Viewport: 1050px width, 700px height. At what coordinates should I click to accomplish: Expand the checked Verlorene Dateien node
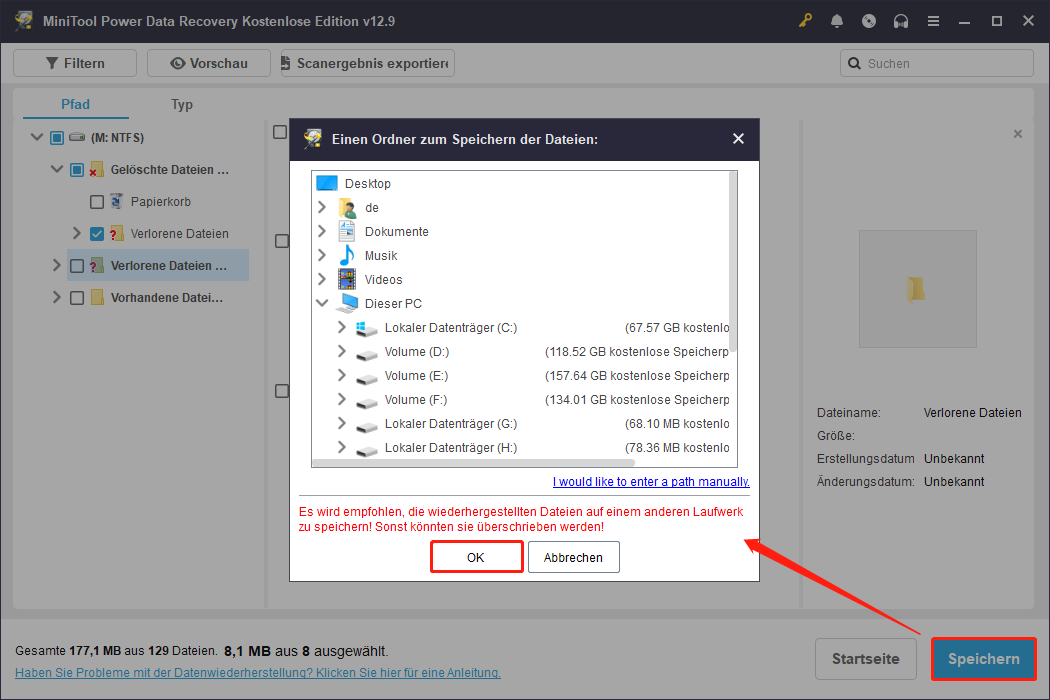76,233
